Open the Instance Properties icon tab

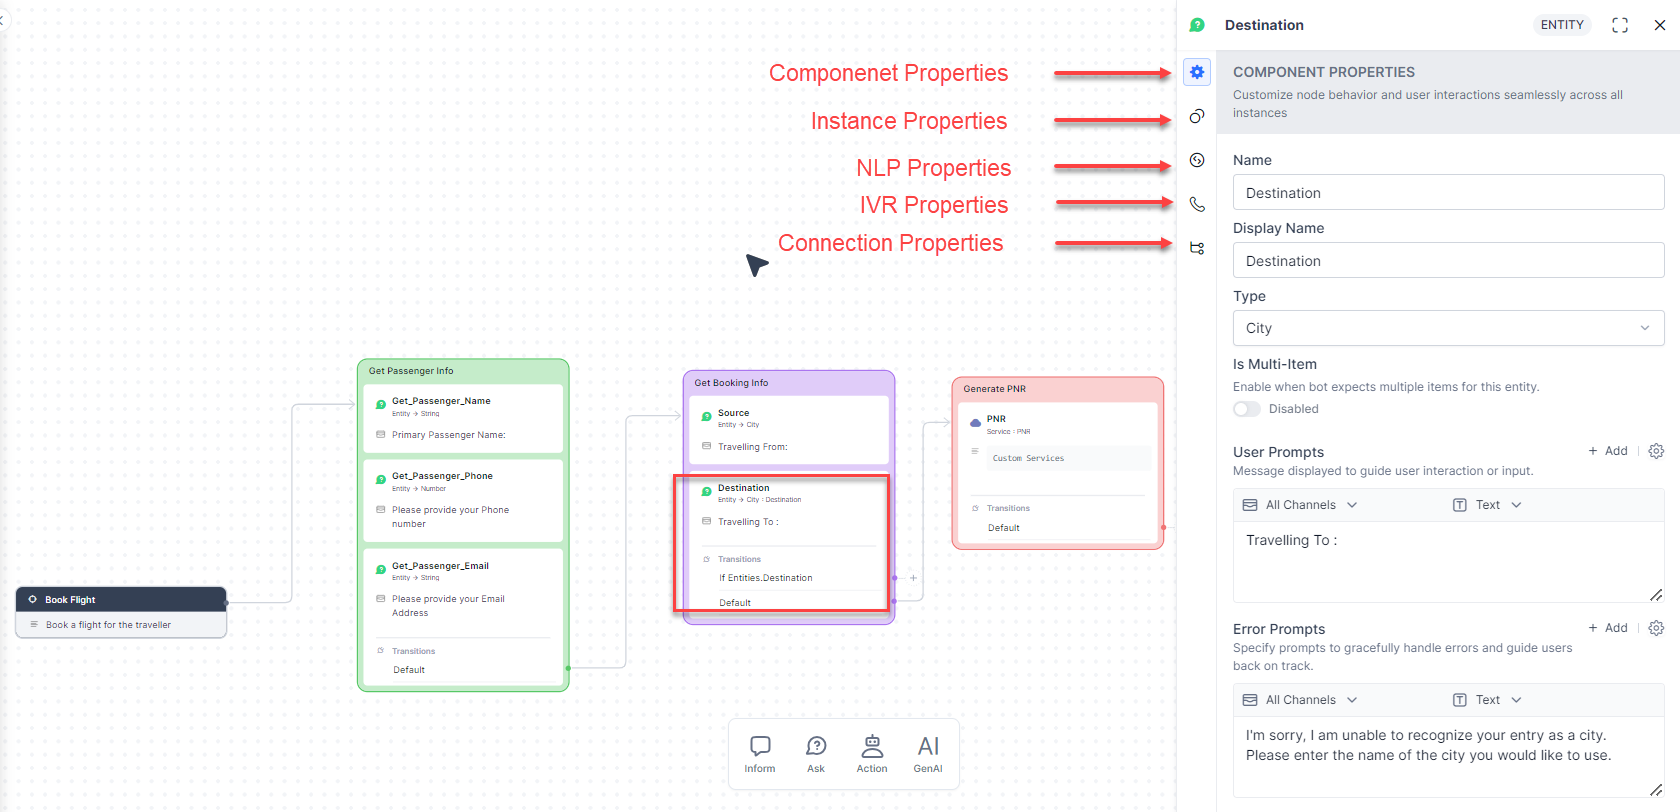tap(1197, 116)
